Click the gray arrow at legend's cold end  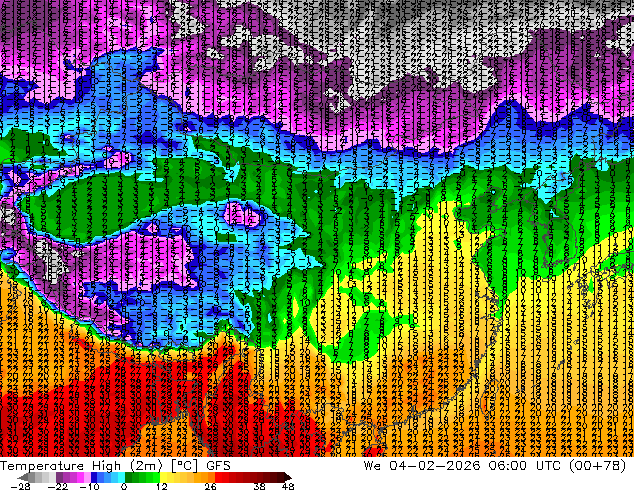[23, 477]
